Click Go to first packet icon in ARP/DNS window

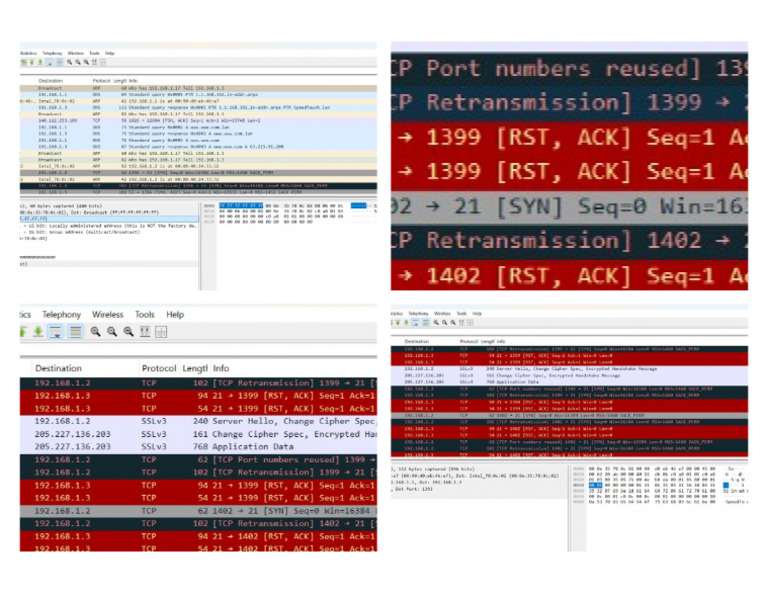click(32, 62)
